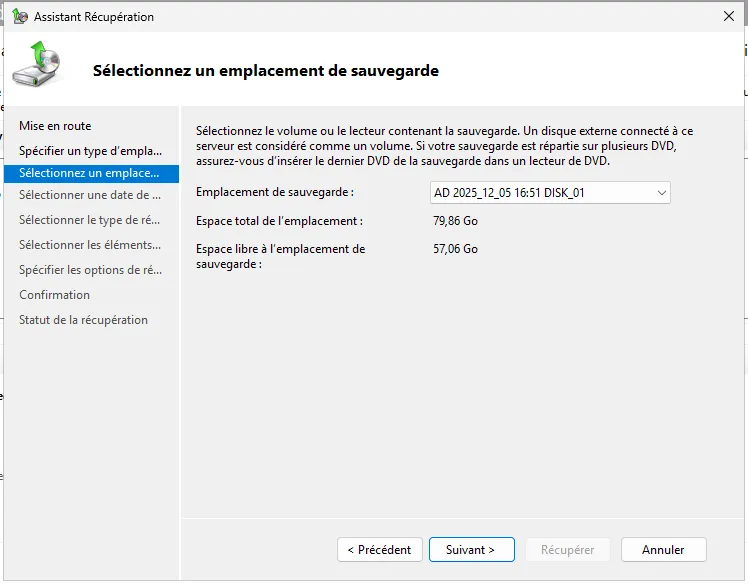Click the Sélectionner une date de sauvegarde step

[x=90, y=195]
